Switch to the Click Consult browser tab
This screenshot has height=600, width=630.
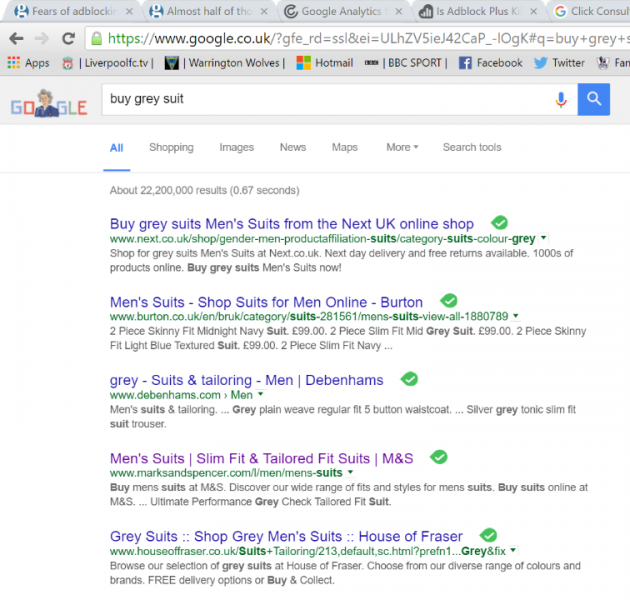[x=591, y=11]
